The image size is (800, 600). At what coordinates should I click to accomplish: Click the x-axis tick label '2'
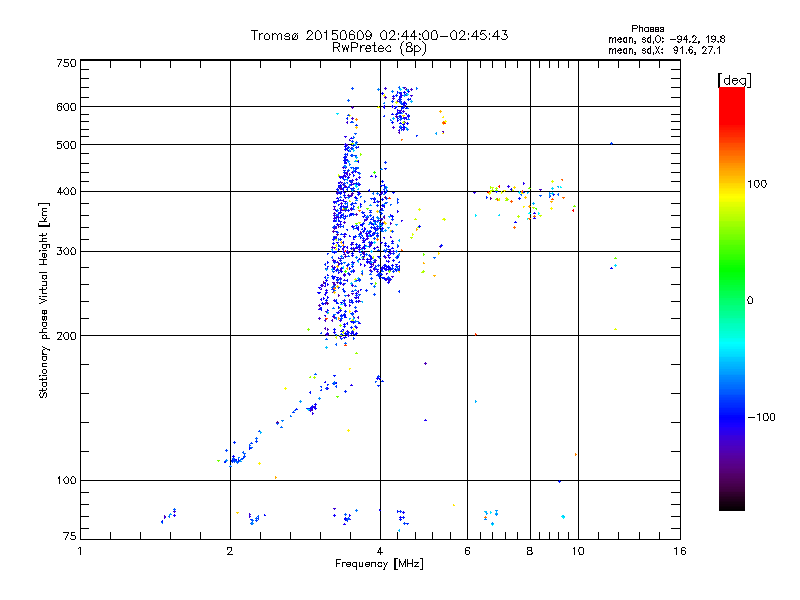(x=230, y=551)
